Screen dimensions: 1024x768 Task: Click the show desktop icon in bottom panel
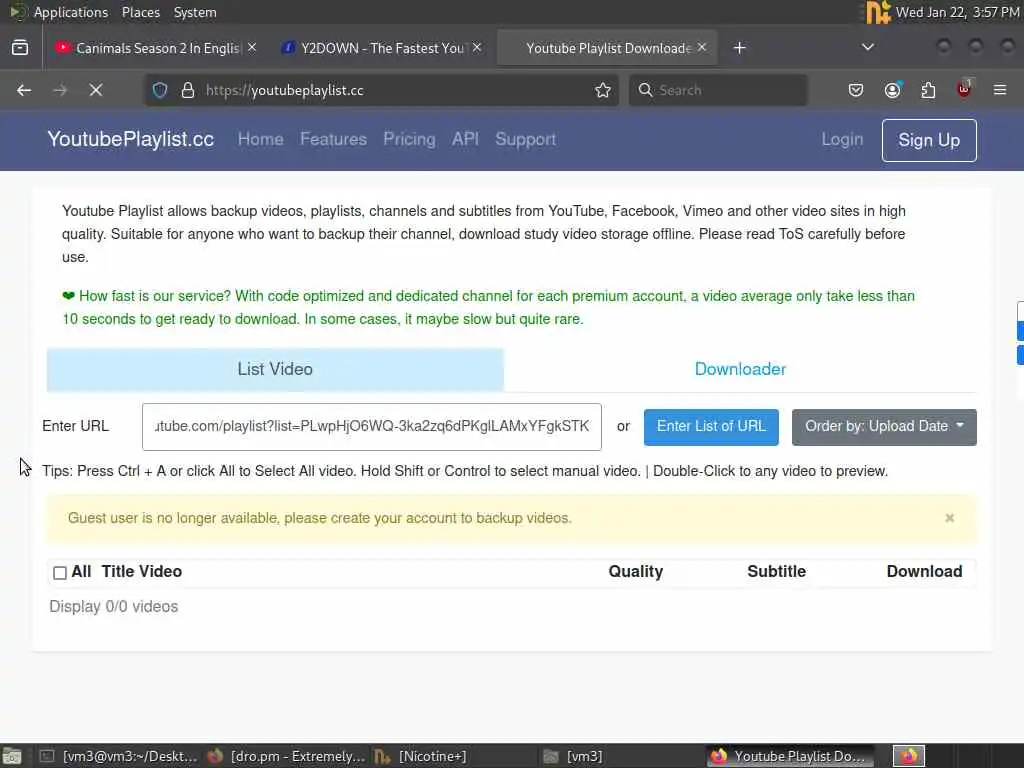(x=12, y=756)
